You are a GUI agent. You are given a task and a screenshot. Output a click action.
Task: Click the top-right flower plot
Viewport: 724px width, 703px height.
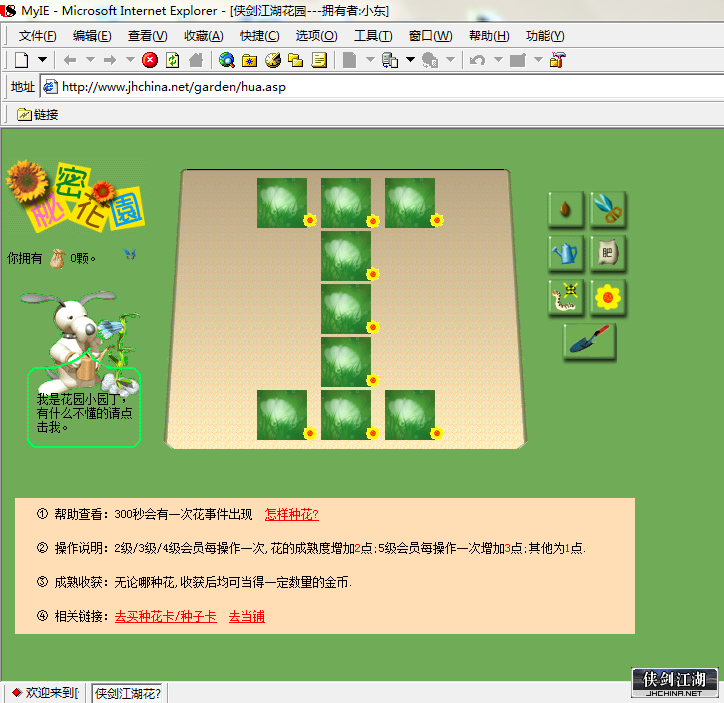coord(410,203)
